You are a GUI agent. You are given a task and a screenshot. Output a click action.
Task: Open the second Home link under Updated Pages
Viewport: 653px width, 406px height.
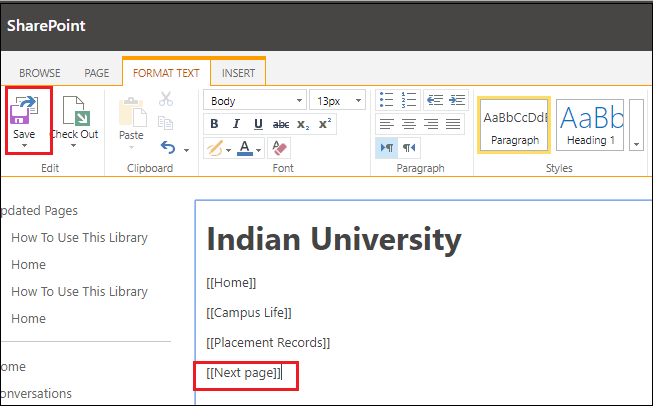[x=28, y=319]
